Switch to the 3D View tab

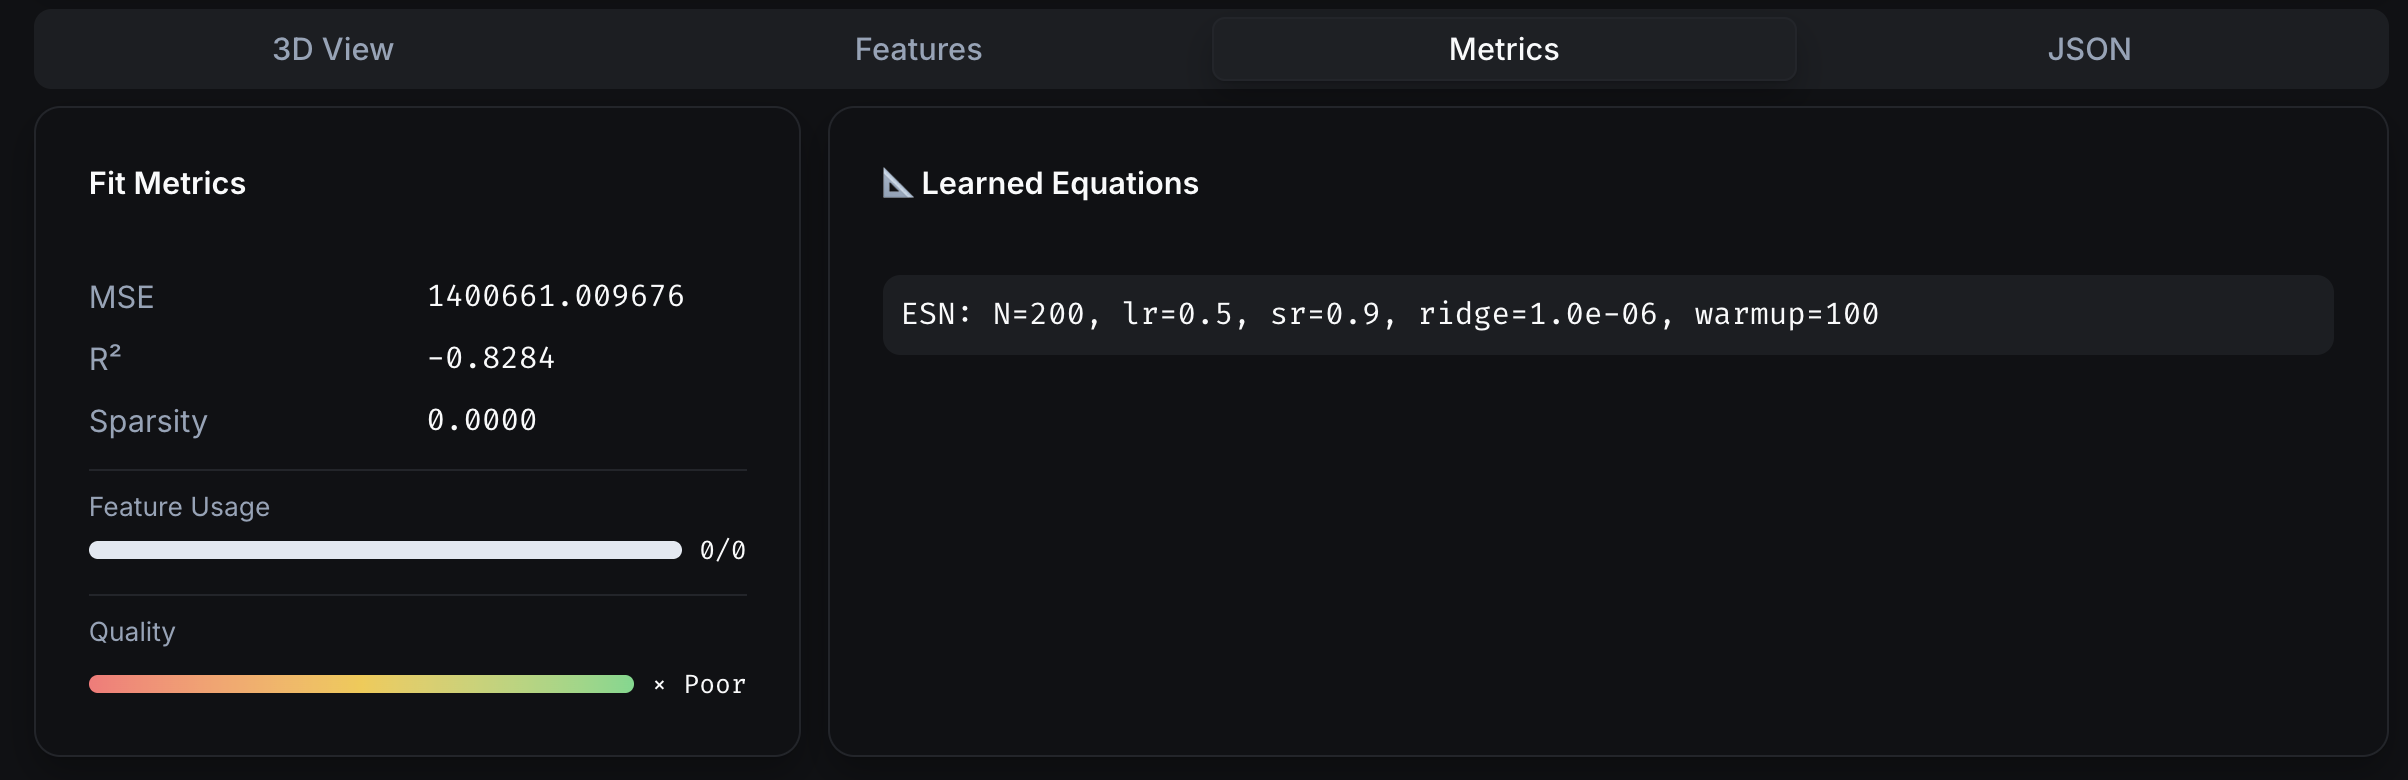pyautogui.click(x=333, y=49)
